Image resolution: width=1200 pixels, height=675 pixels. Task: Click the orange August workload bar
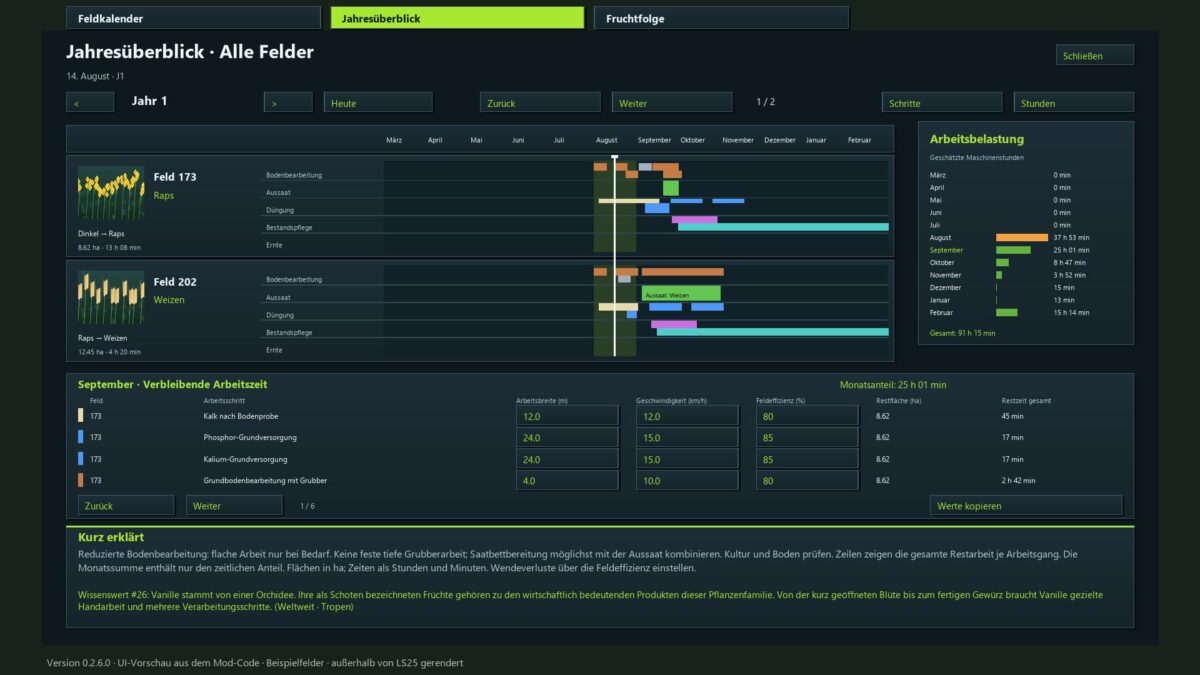[1022, 238]
